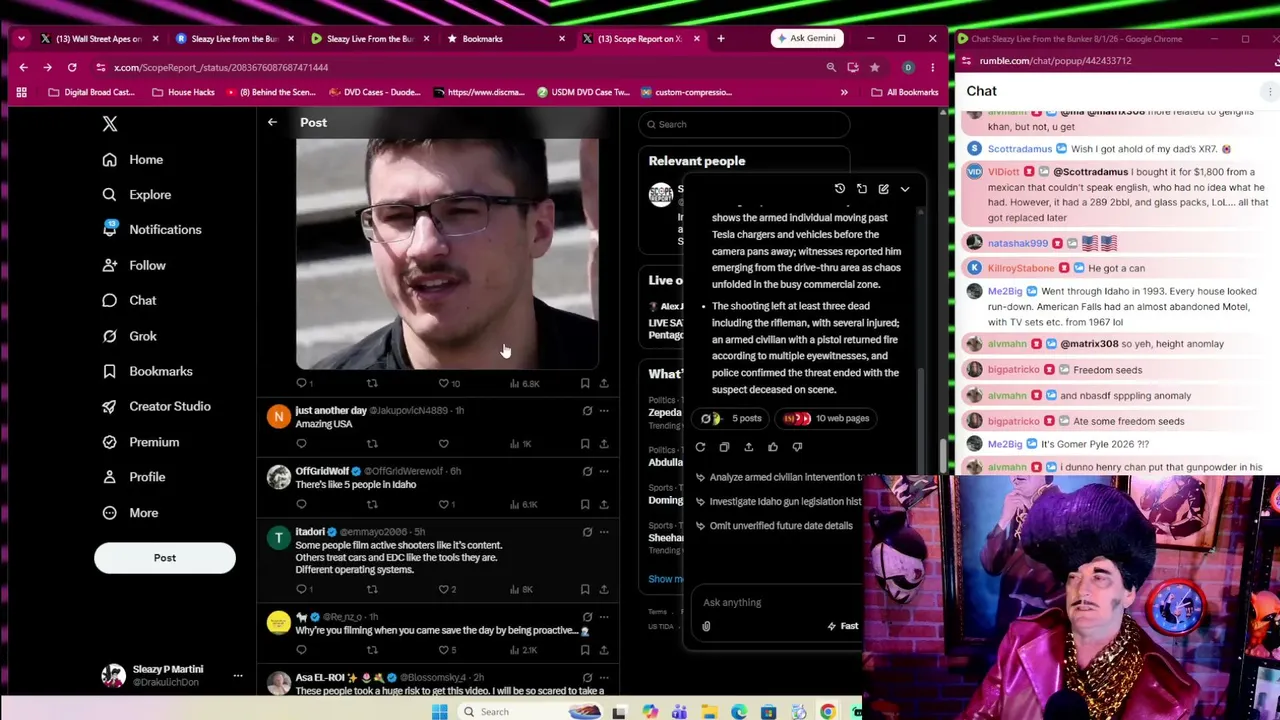Like itadori's reply
This screenshot has width=1280, height=720.
[x=447, y=589]
